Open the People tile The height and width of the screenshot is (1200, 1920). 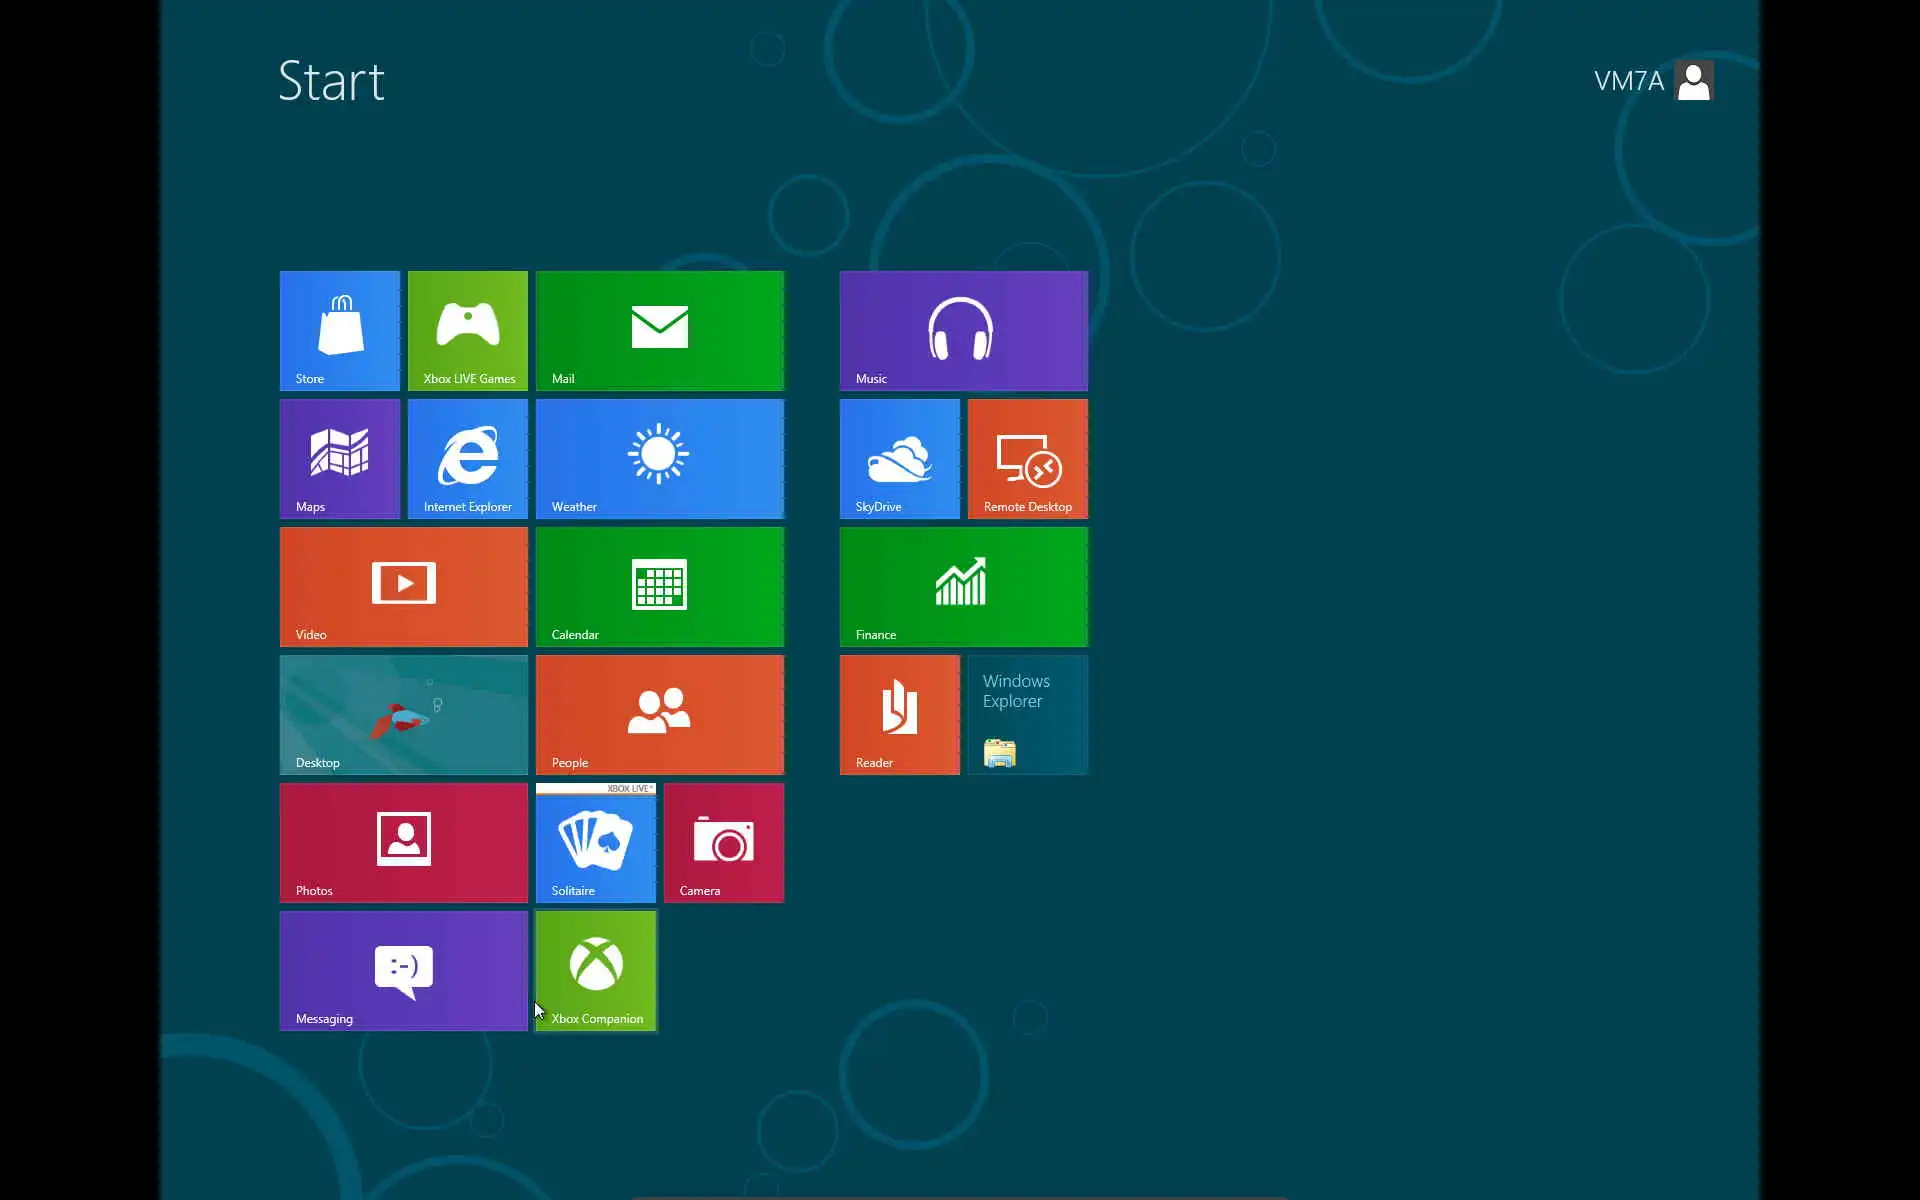click(659, 714)
